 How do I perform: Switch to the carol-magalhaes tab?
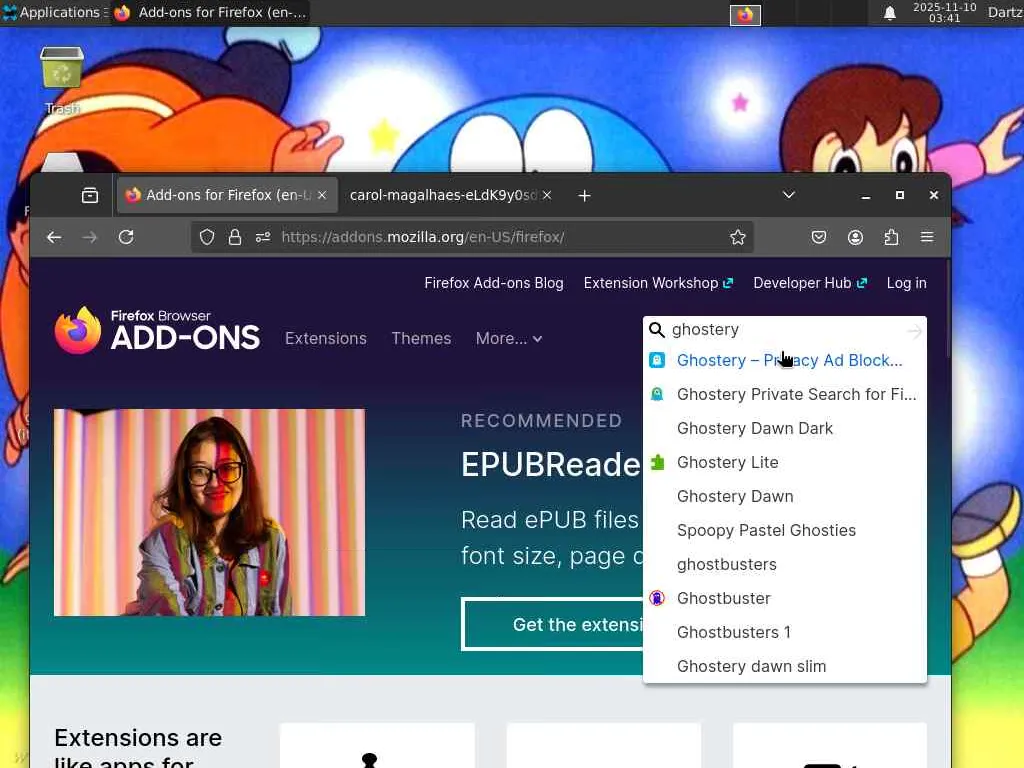click(x=444, y=195)
